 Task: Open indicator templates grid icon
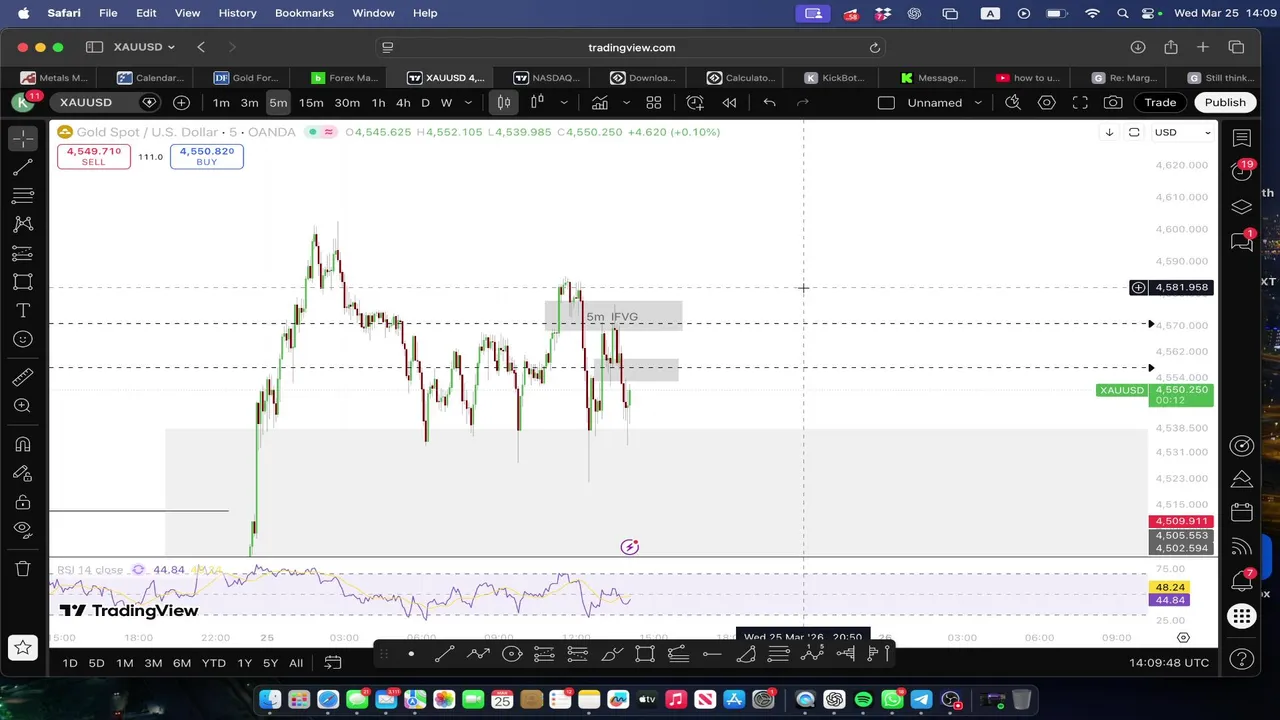(x=654, y=102)
